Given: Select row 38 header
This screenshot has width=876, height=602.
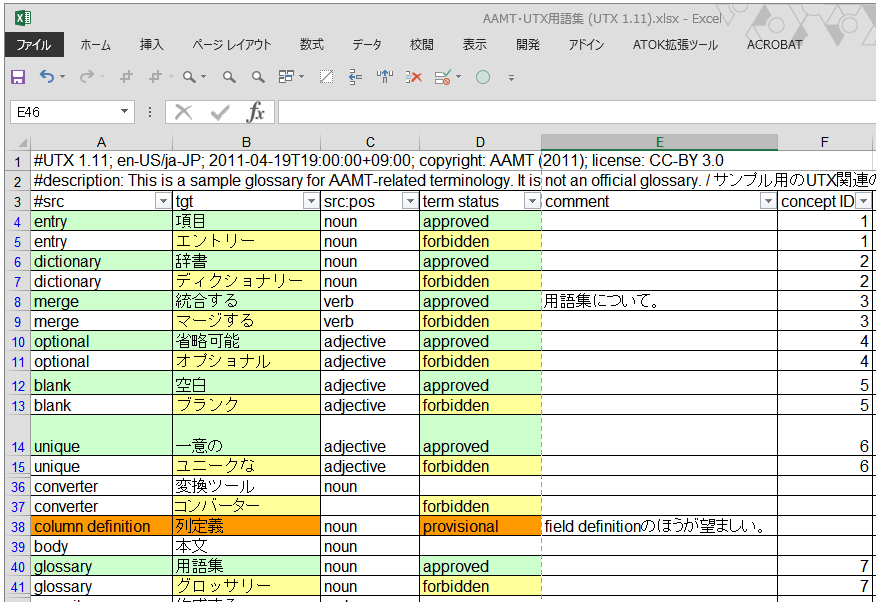Looking at the screenshot, I should point(17,527).
